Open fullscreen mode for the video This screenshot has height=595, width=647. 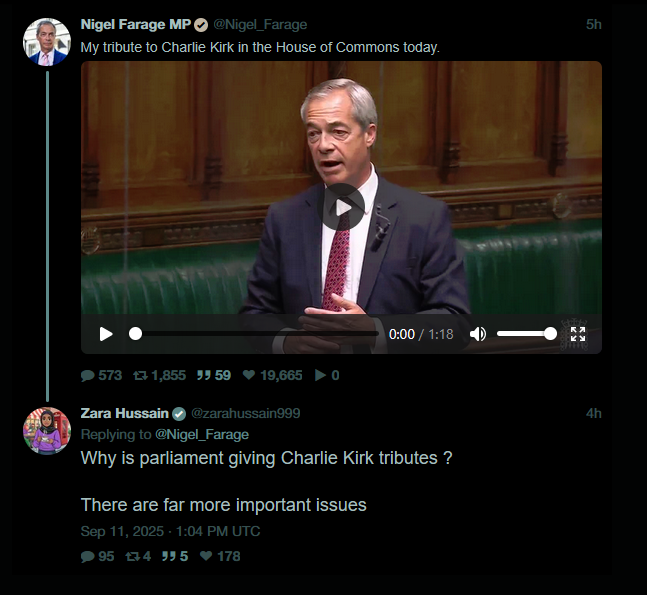click(578, 334)
